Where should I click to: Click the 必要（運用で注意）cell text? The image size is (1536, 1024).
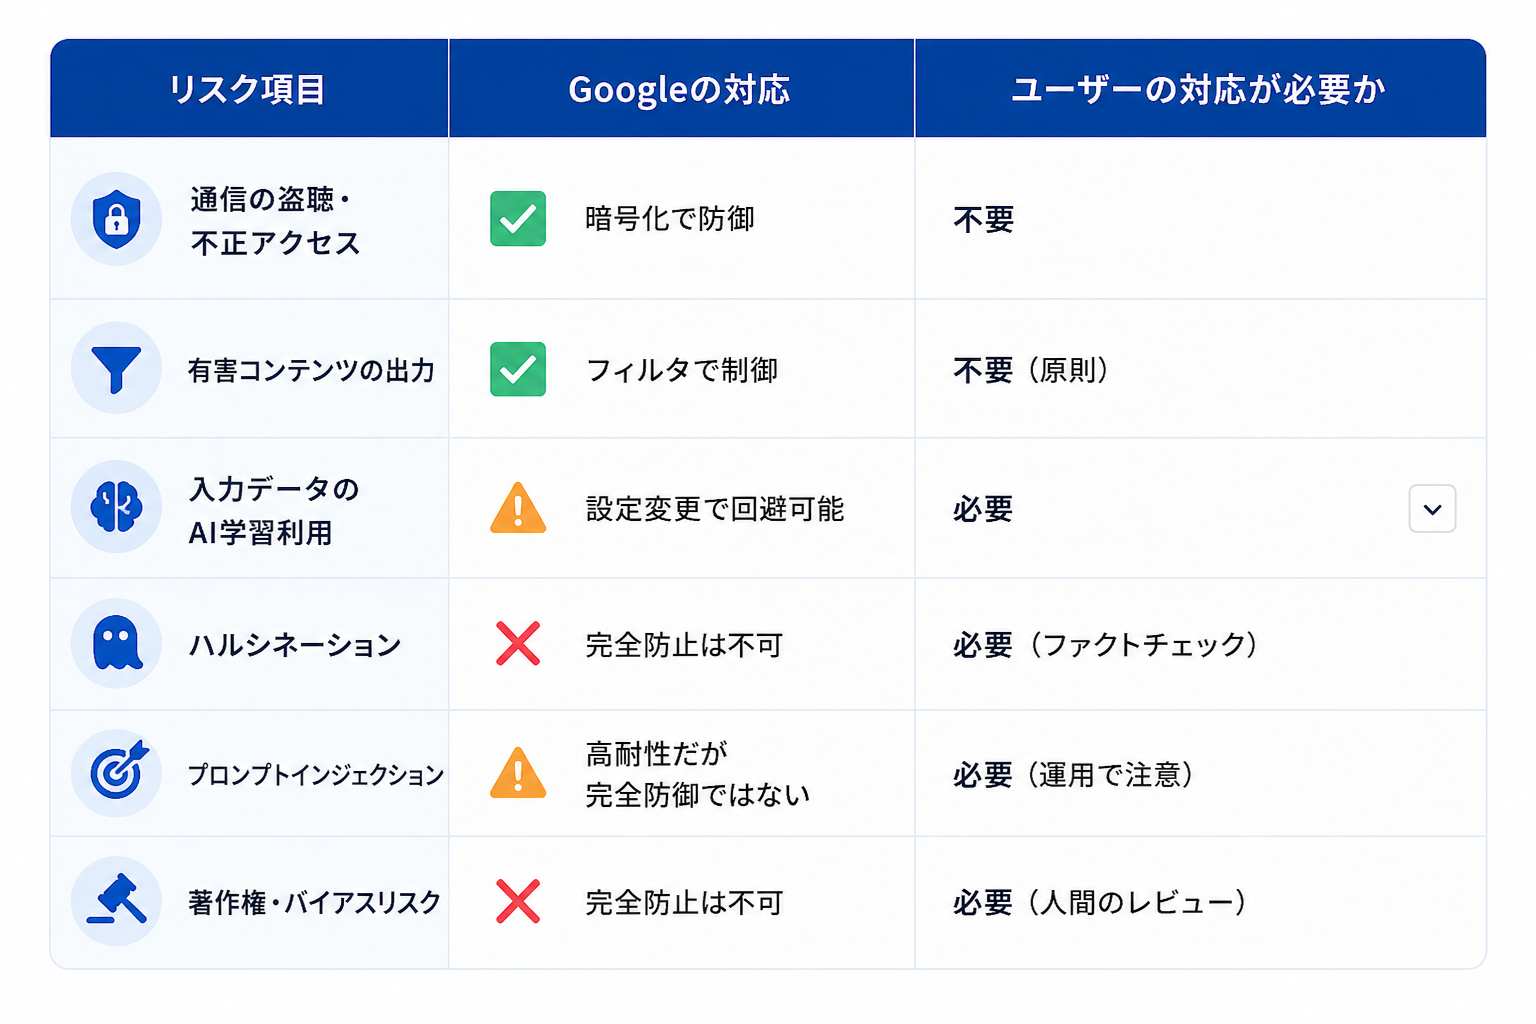tap(1074, 774)
